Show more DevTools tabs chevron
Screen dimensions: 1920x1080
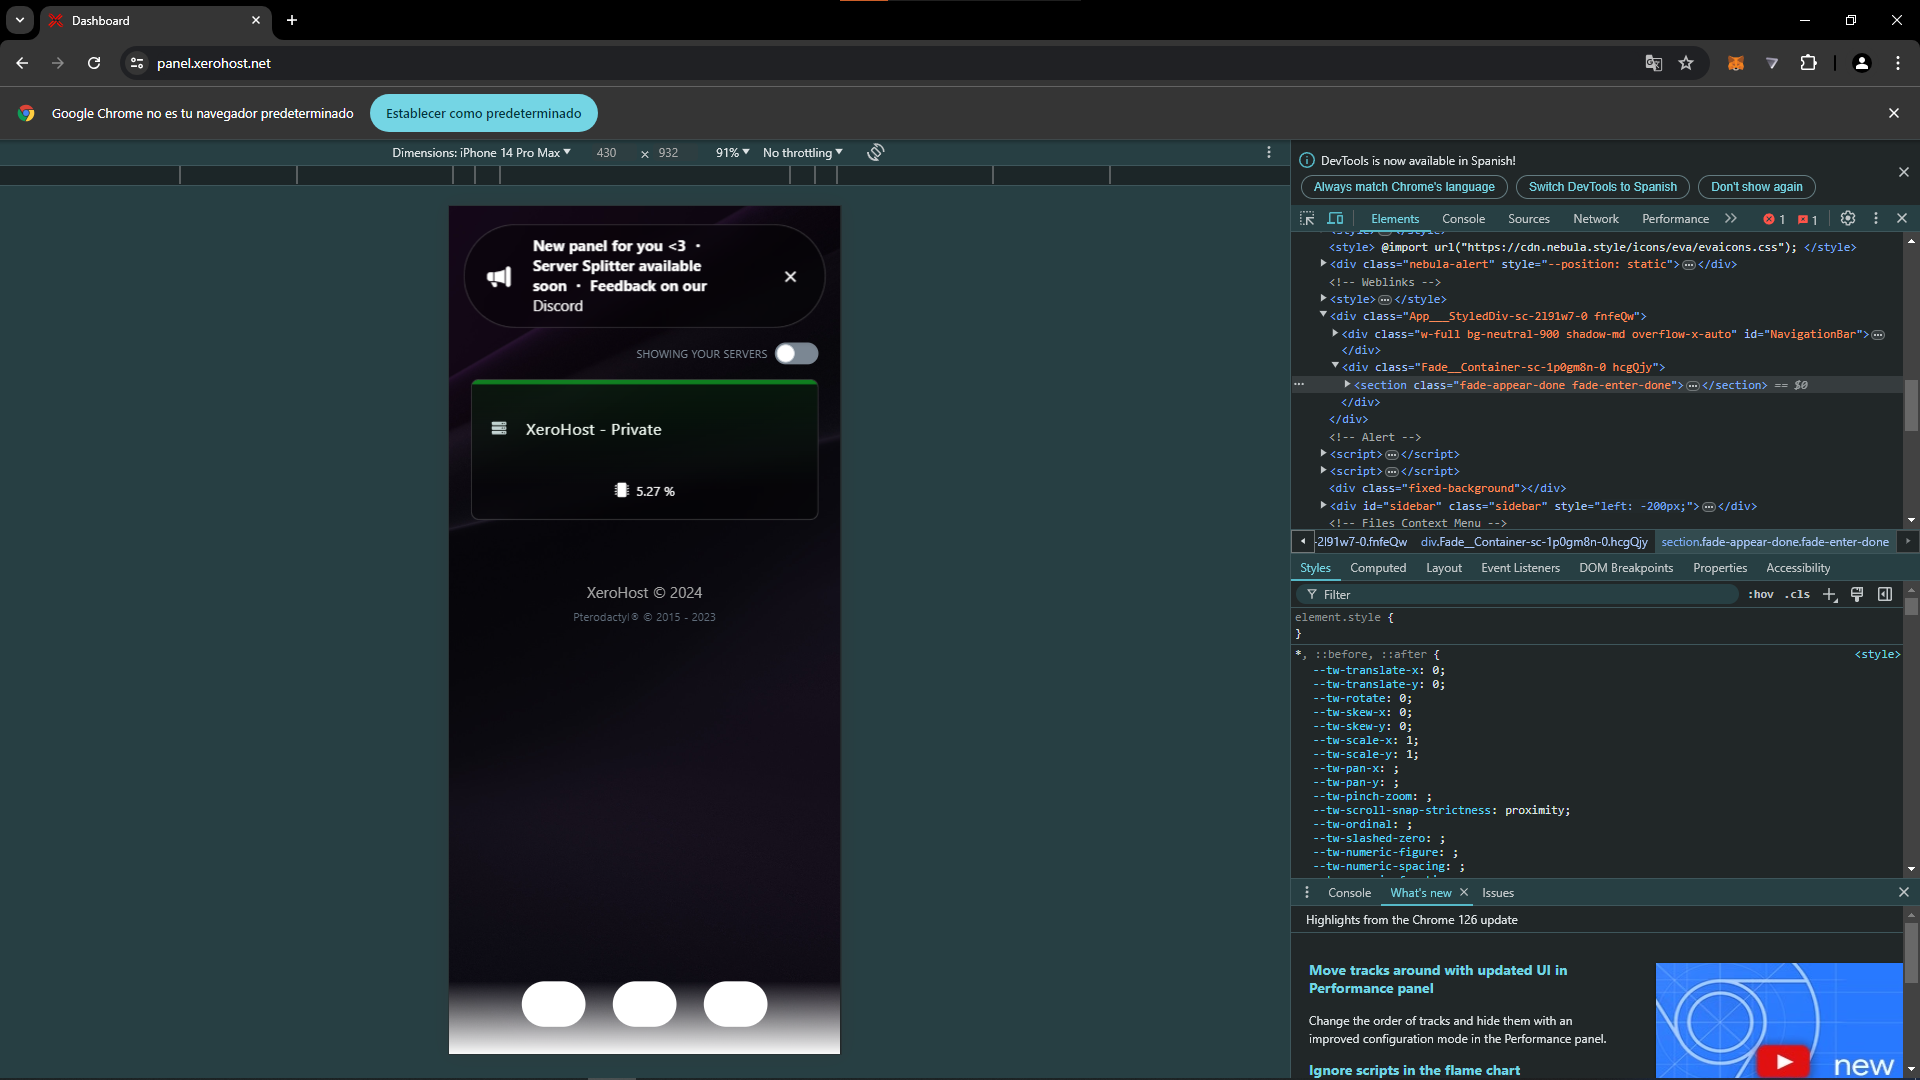coord(1731,218)
